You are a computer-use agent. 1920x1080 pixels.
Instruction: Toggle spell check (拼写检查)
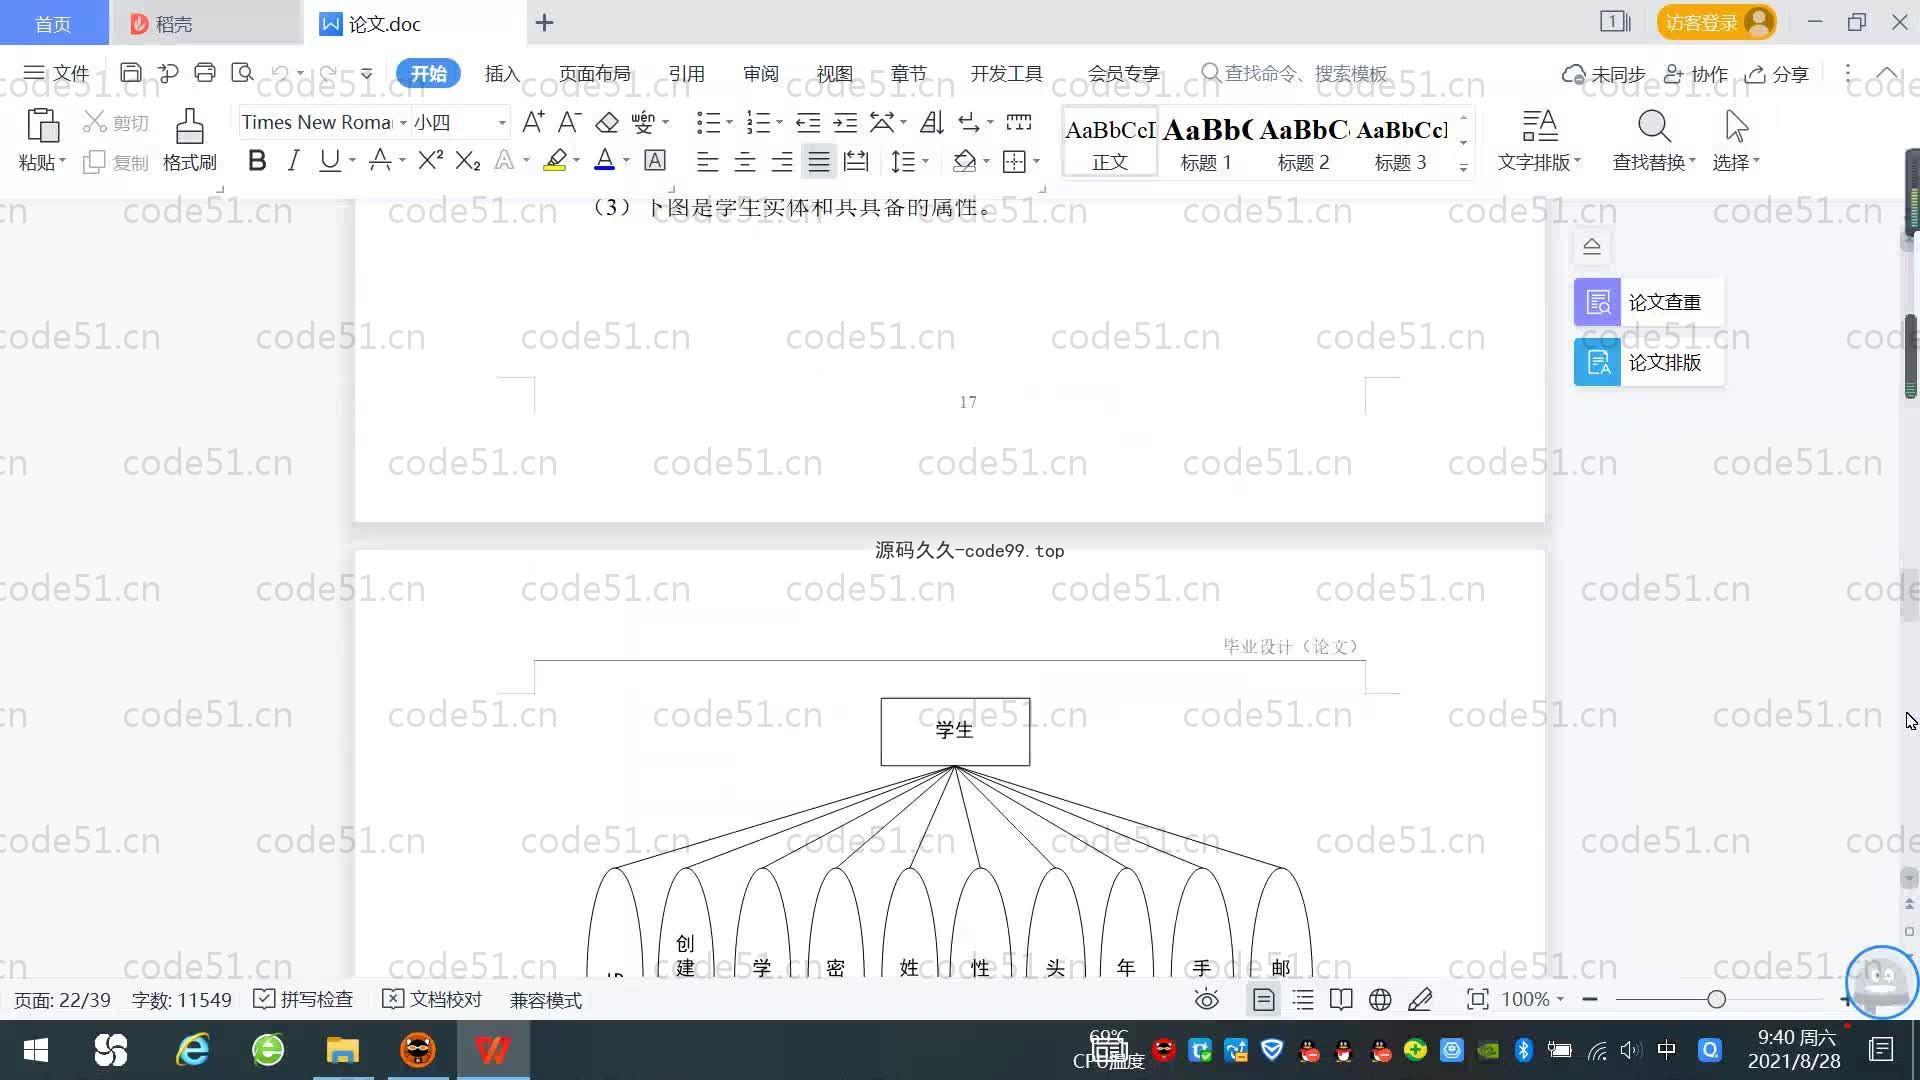pos(303,999)
